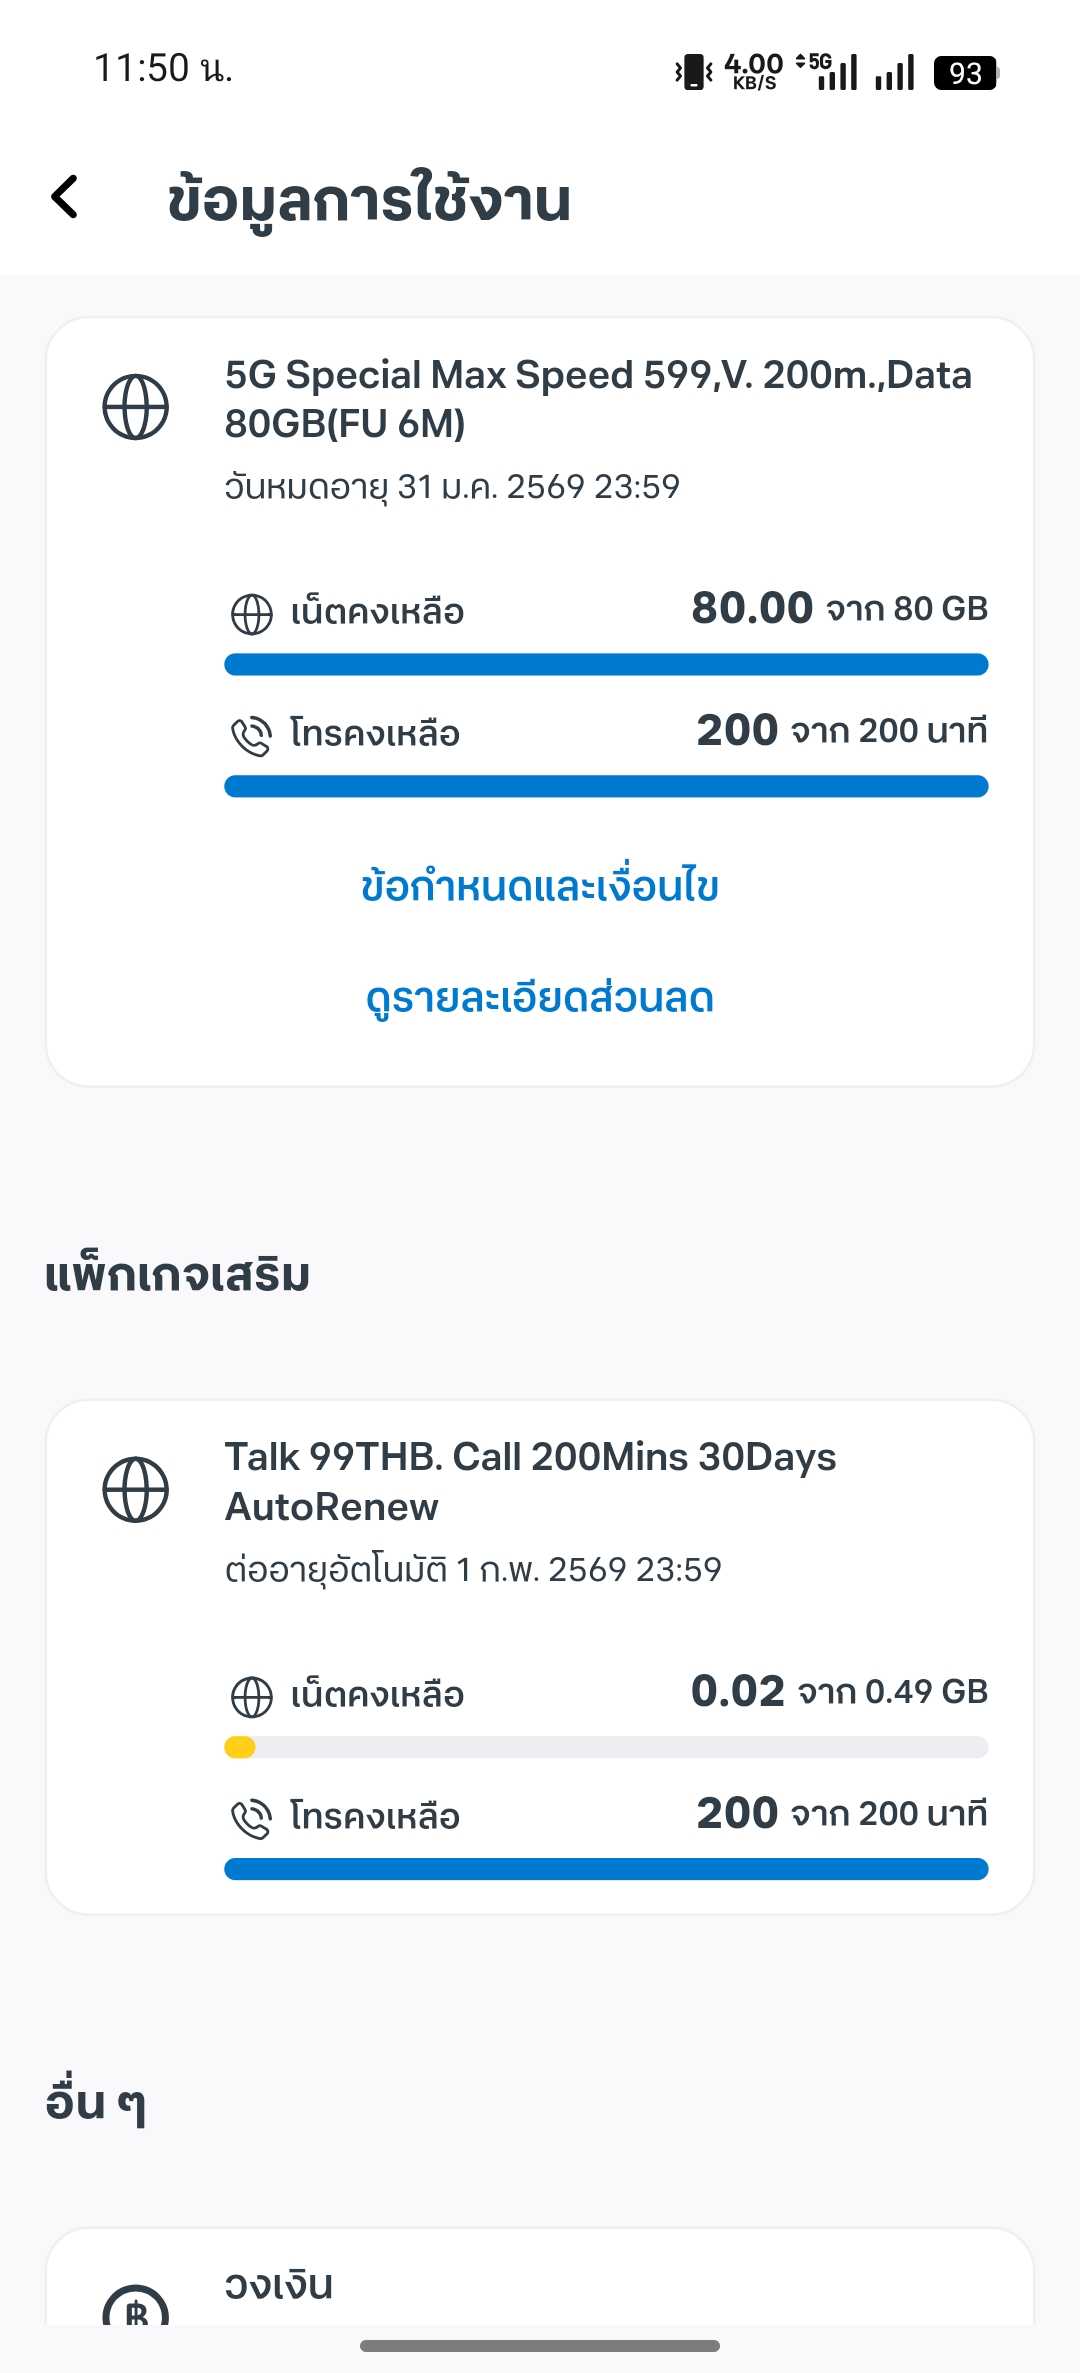1080x2373 pixels.
Task: Tap the วงเงิน card title
Action: [279, 2286]
